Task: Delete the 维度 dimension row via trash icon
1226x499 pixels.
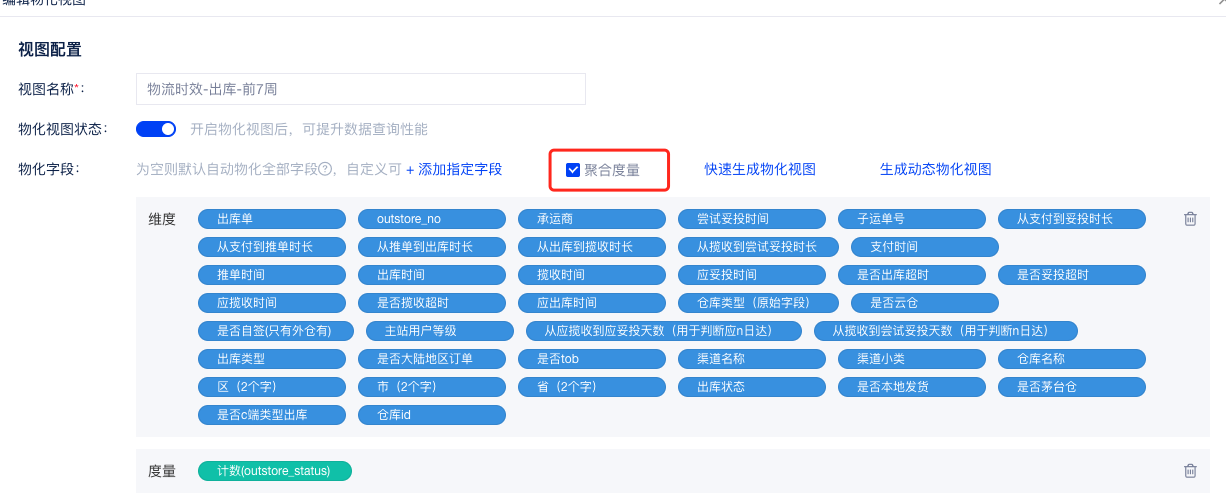Action: pyautogui.click(x=1190, y=219)
